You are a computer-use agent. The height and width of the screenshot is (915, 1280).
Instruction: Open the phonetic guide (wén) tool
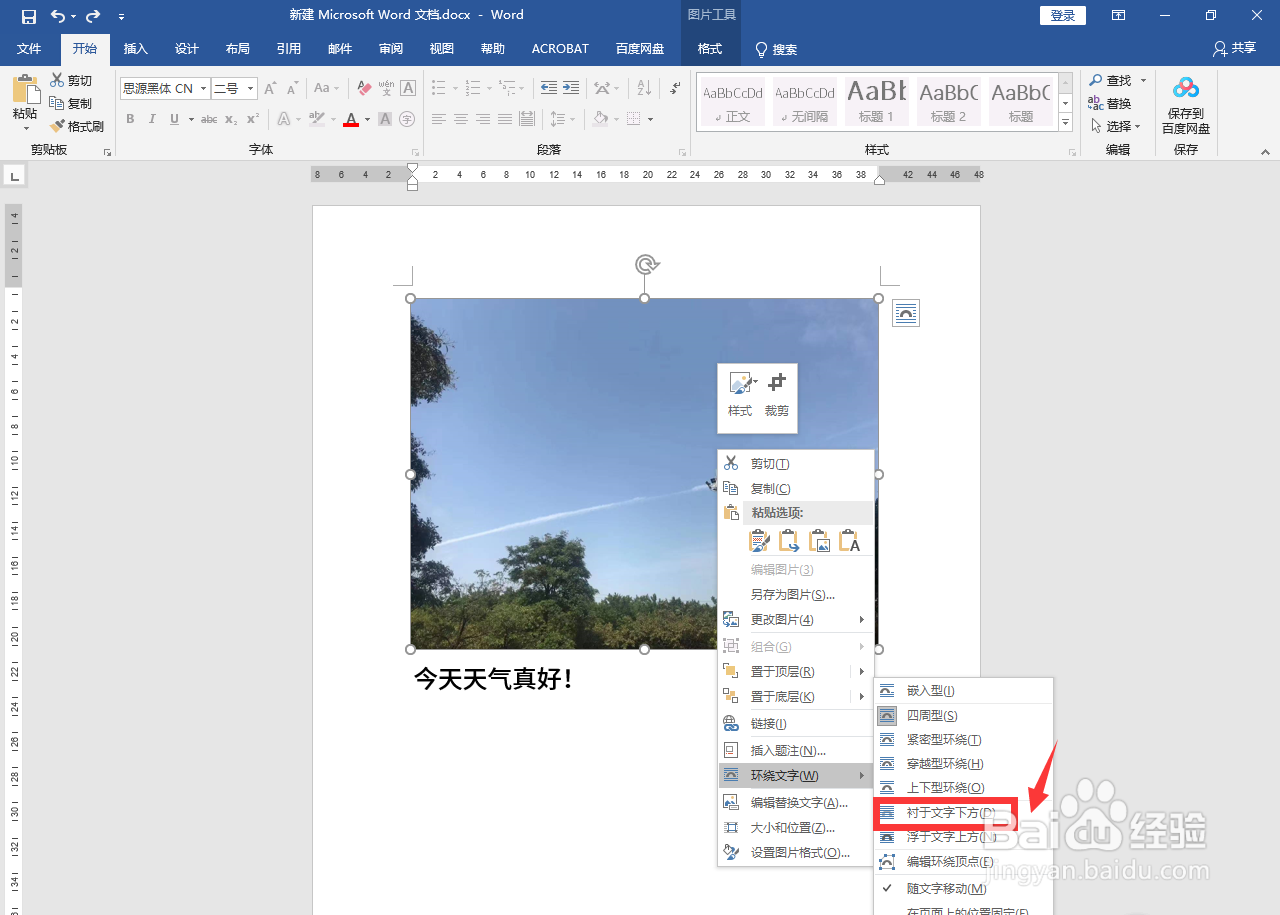386,88
